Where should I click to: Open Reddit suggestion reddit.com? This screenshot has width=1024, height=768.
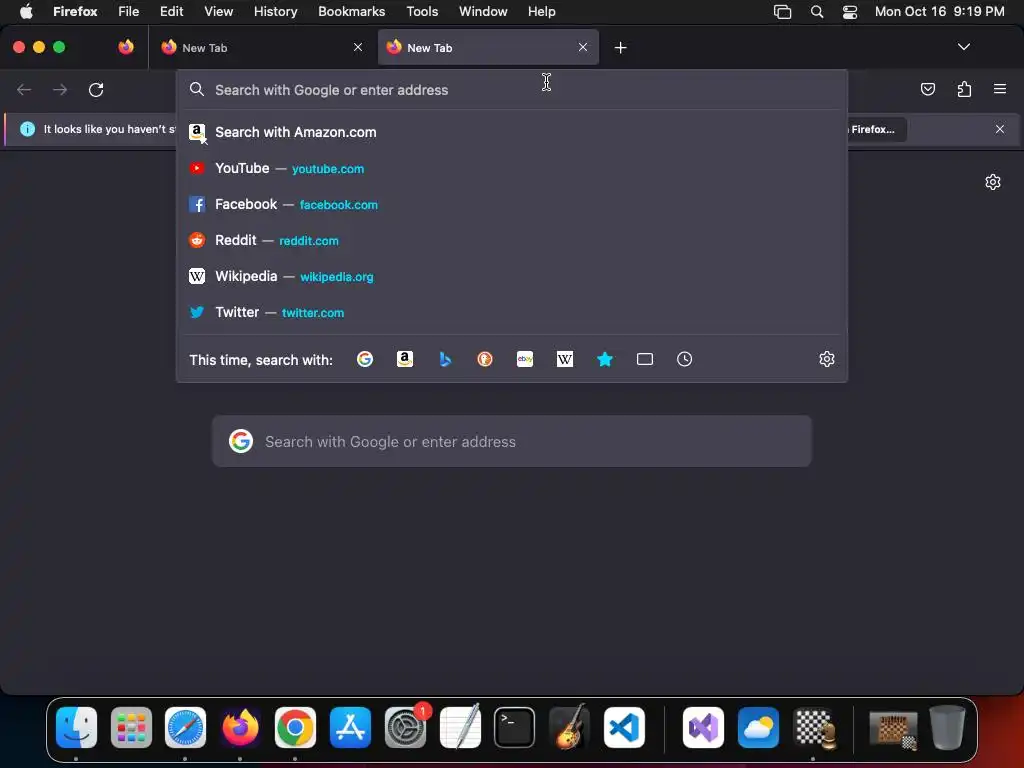click(512, 240)
